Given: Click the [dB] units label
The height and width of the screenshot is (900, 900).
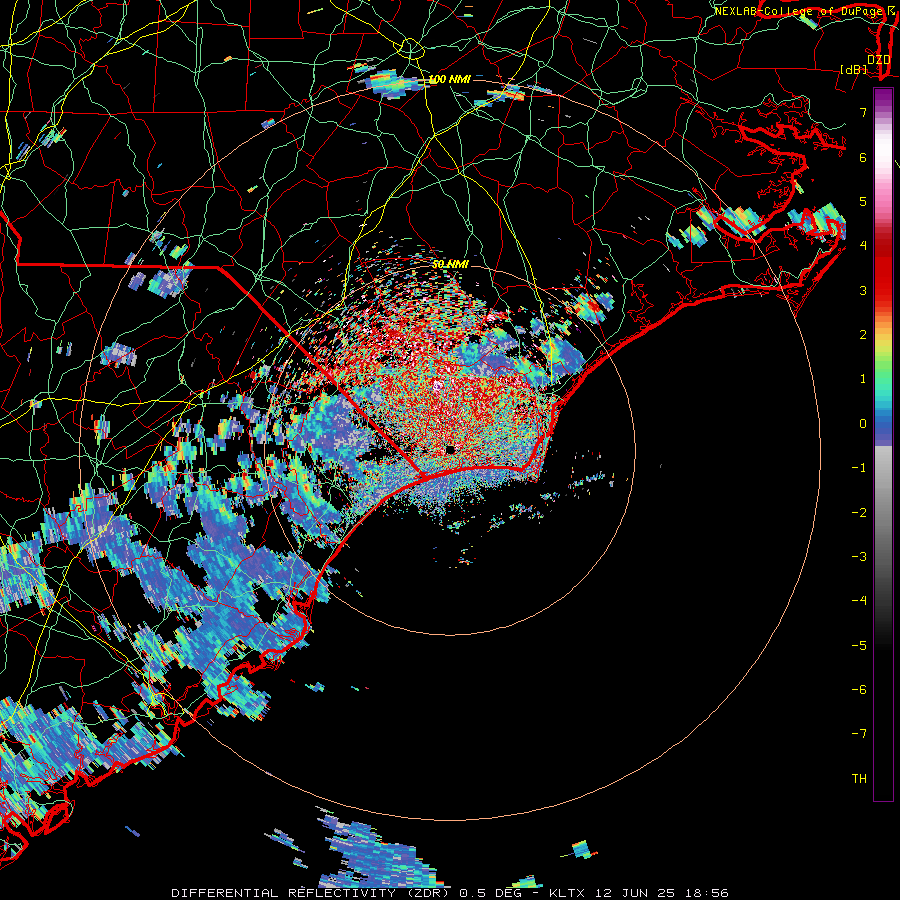Looking at the screenshot, I should (854, 69).
